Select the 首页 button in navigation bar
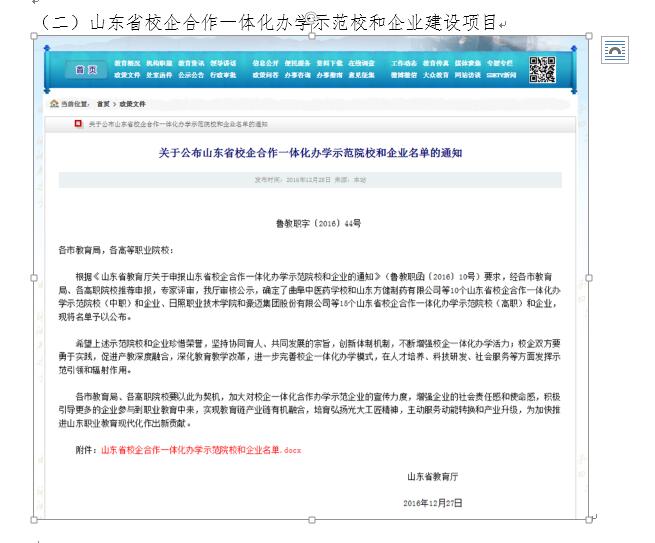Image resolution: width=655 pixels, height=543 pixels. (x=86, y=70)
